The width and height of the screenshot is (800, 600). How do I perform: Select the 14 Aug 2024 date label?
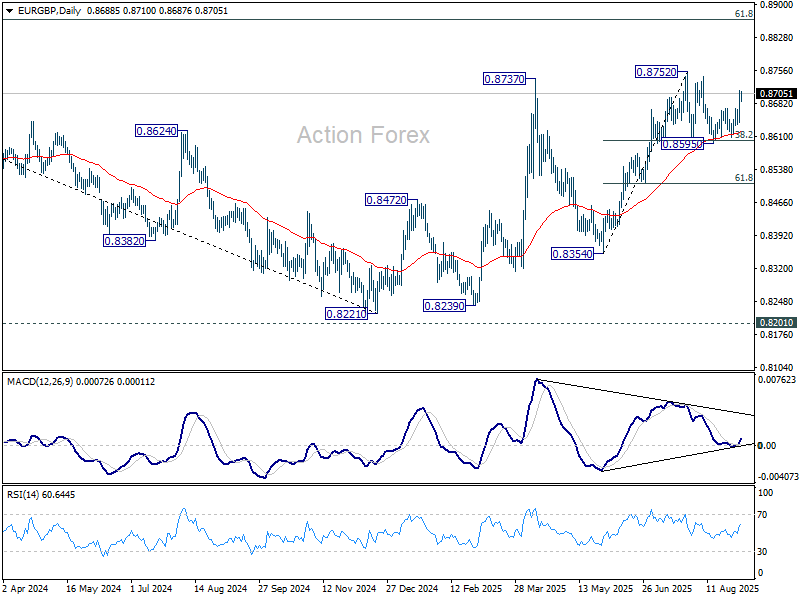(x=220, y=589)
